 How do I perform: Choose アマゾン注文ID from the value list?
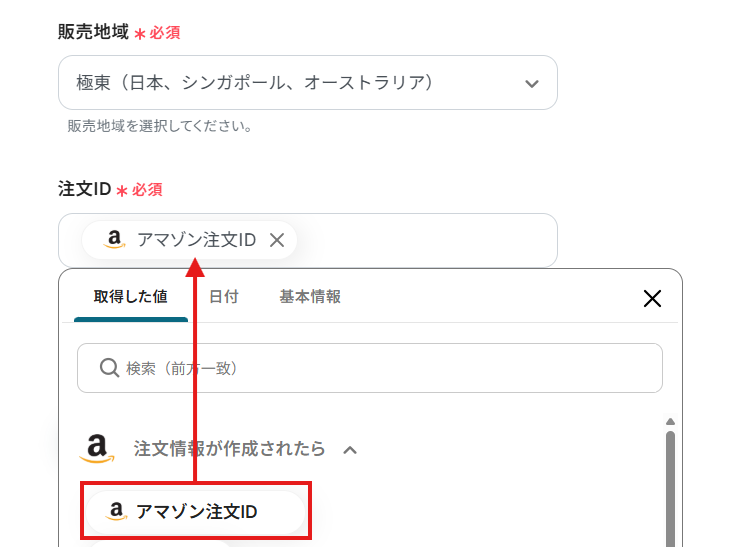coord(197,512)
